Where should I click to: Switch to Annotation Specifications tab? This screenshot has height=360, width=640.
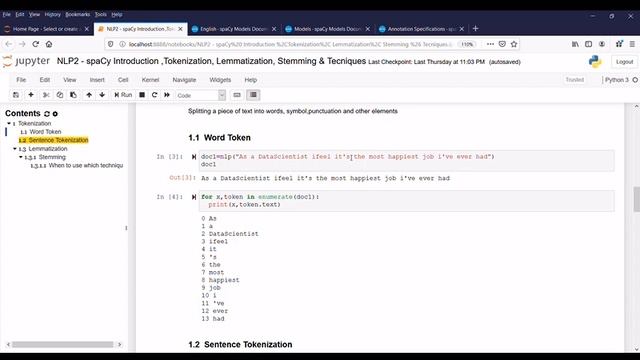(422, 29)
